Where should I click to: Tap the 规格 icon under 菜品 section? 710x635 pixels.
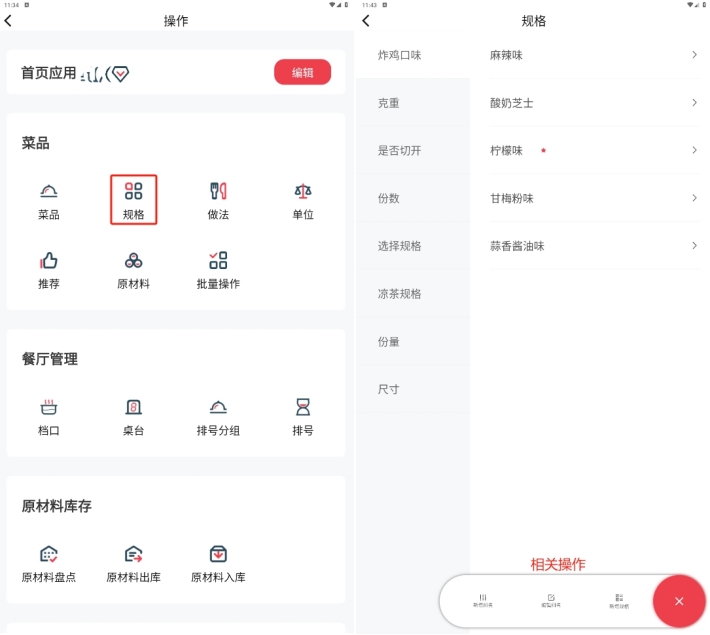pyautogui.click(x=133, y=191)
